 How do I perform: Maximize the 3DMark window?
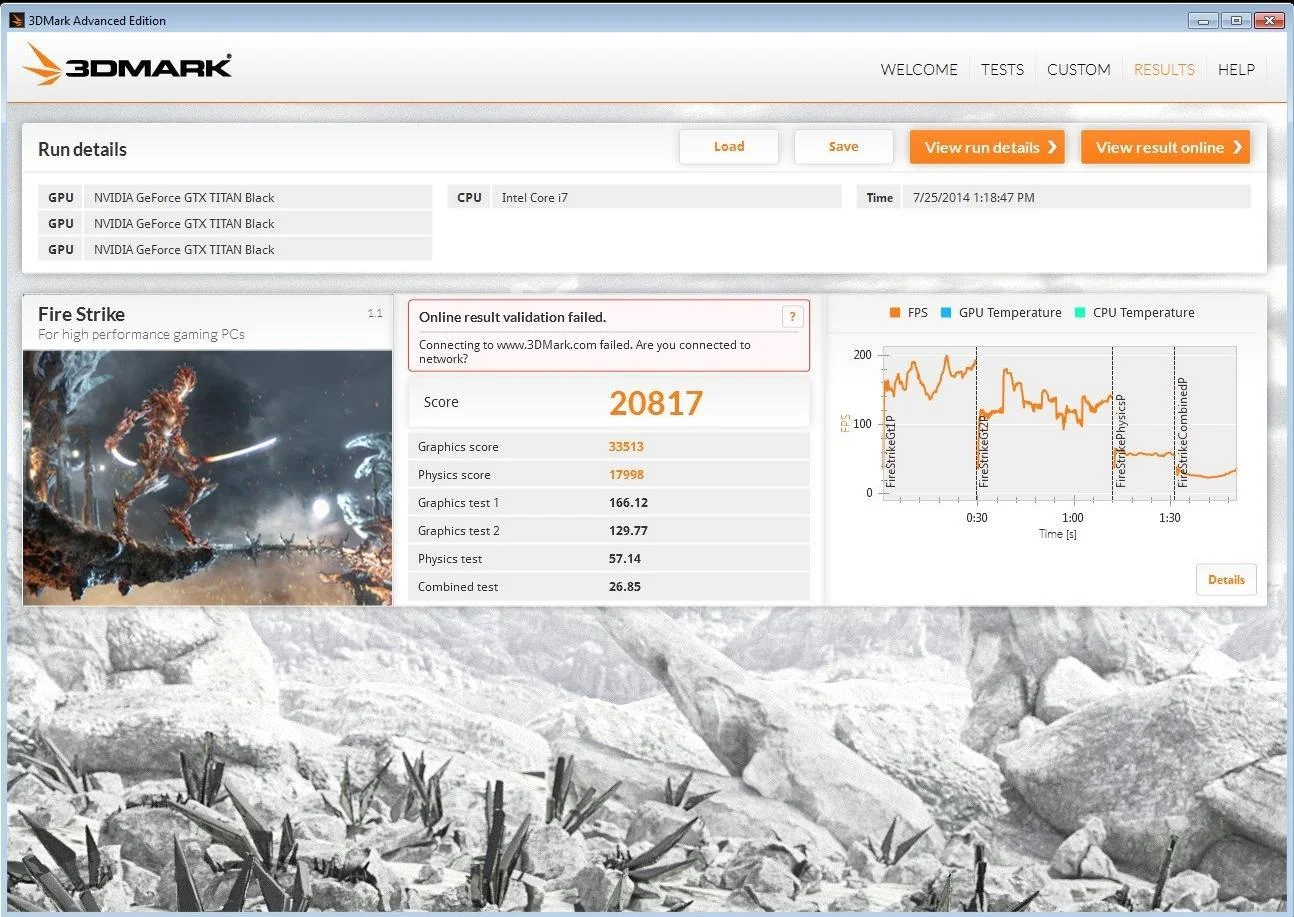point(1237,20)
